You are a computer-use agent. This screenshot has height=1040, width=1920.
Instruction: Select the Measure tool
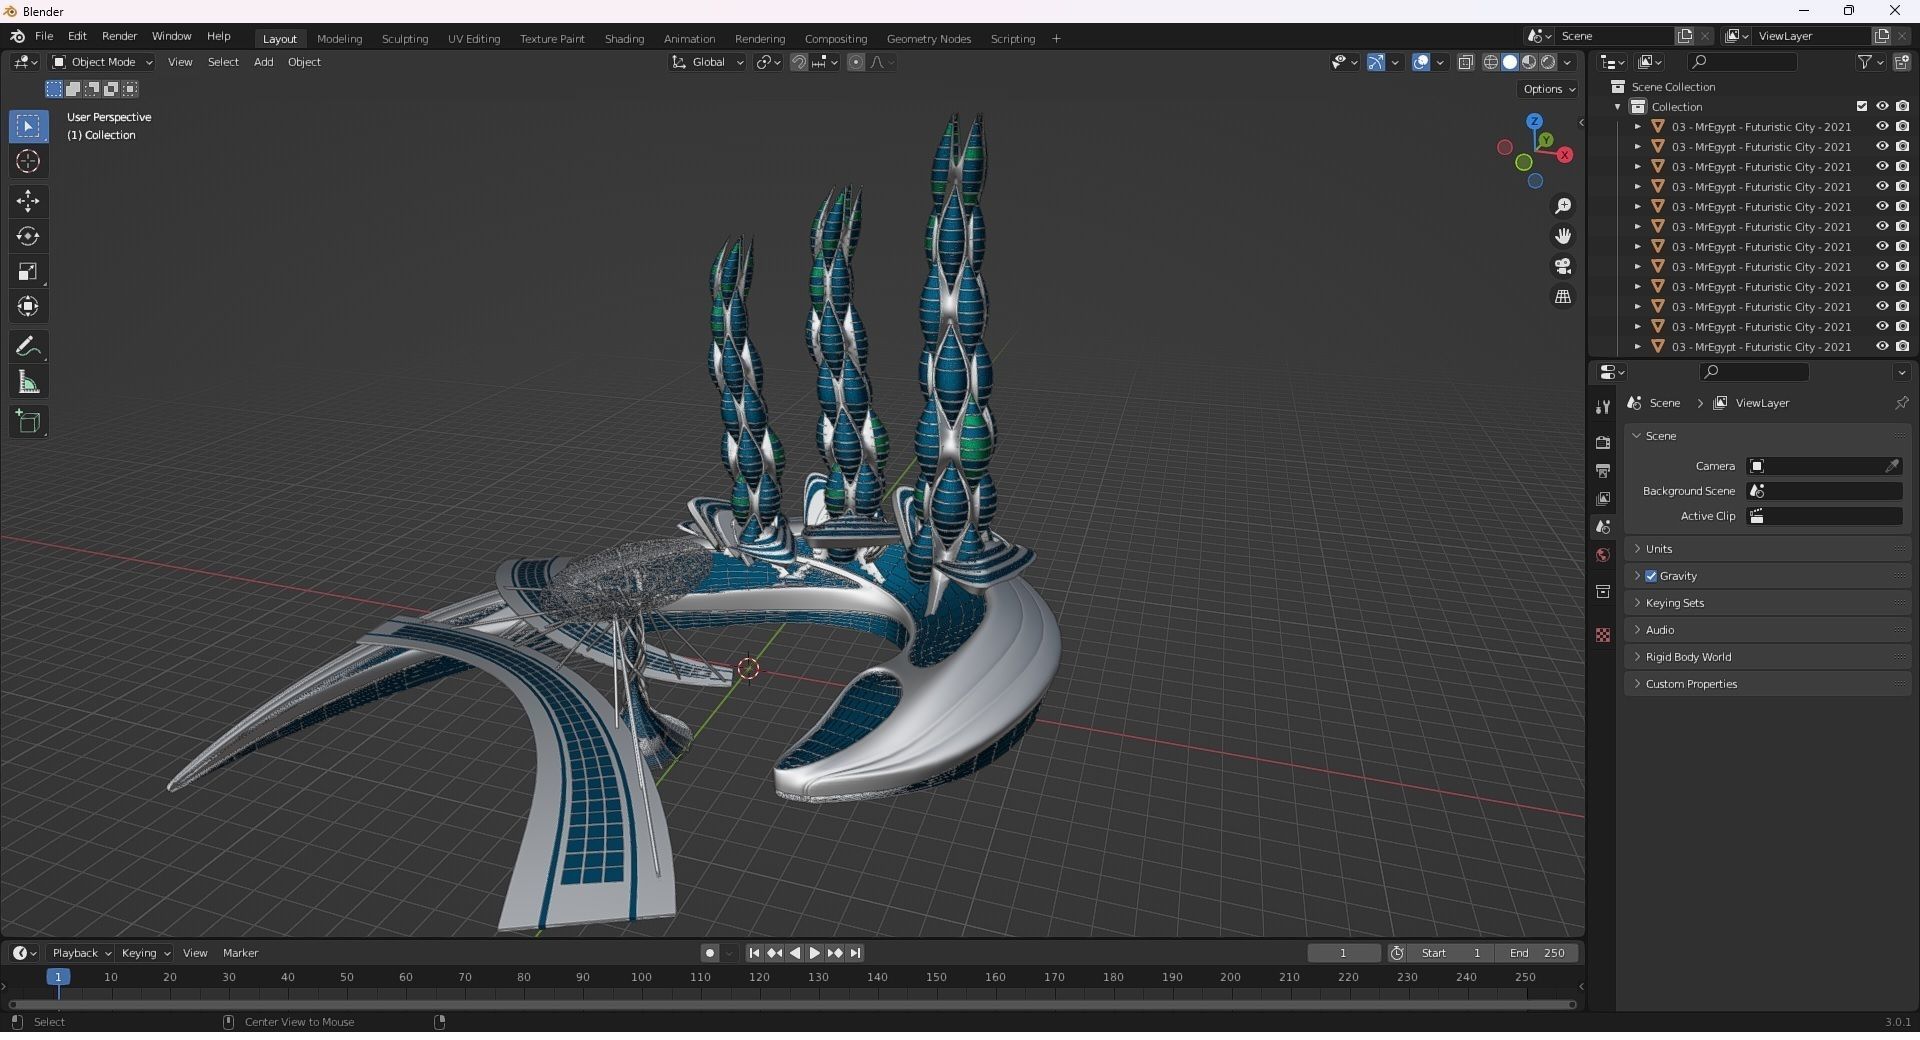click(x=28, y=382)
